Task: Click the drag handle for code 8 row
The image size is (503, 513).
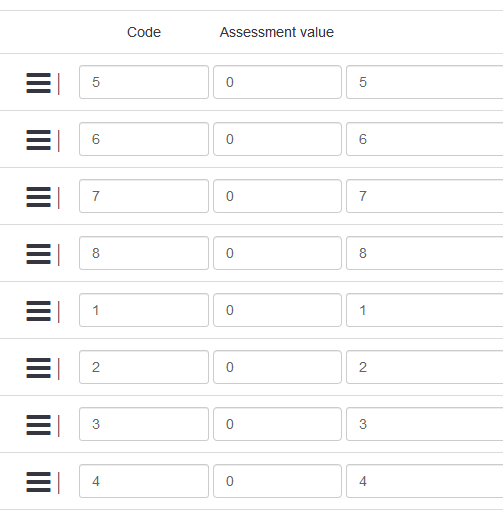Action: (x=38, y=254)
